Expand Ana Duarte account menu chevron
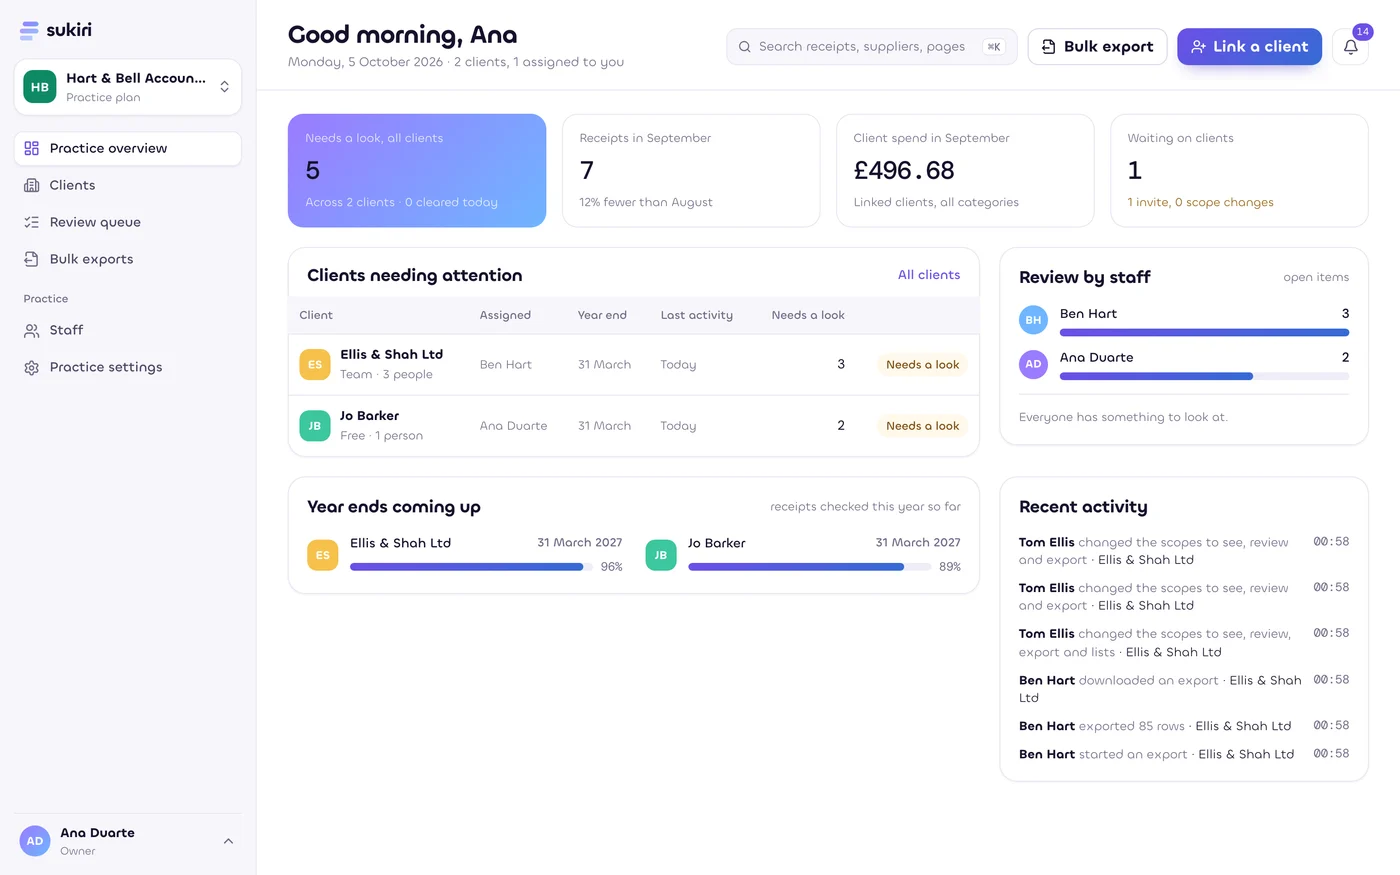Screen dimensions: 1400x875 228,841
